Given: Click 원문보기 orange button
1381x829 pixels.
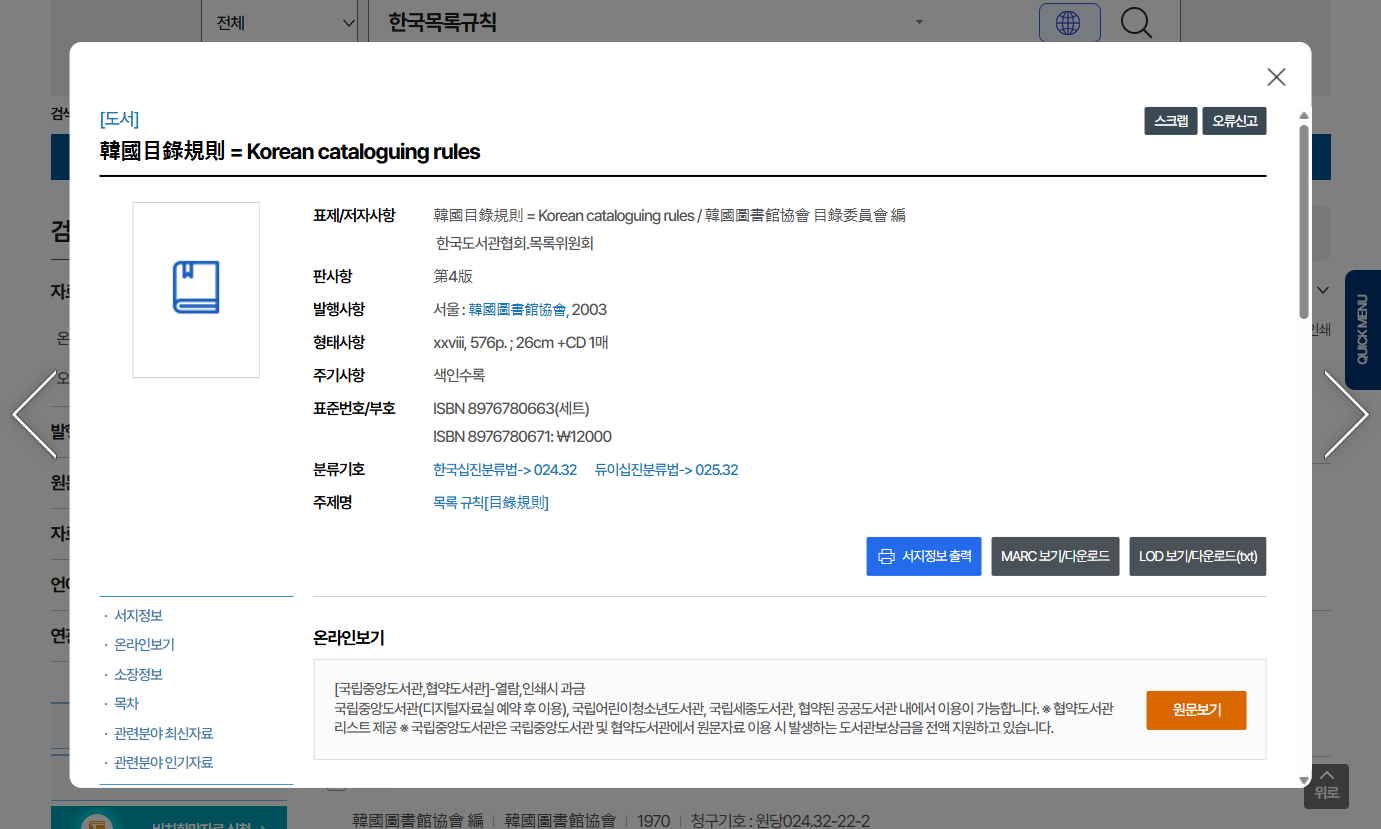Looking at the screenshot, I should 1196,710.
